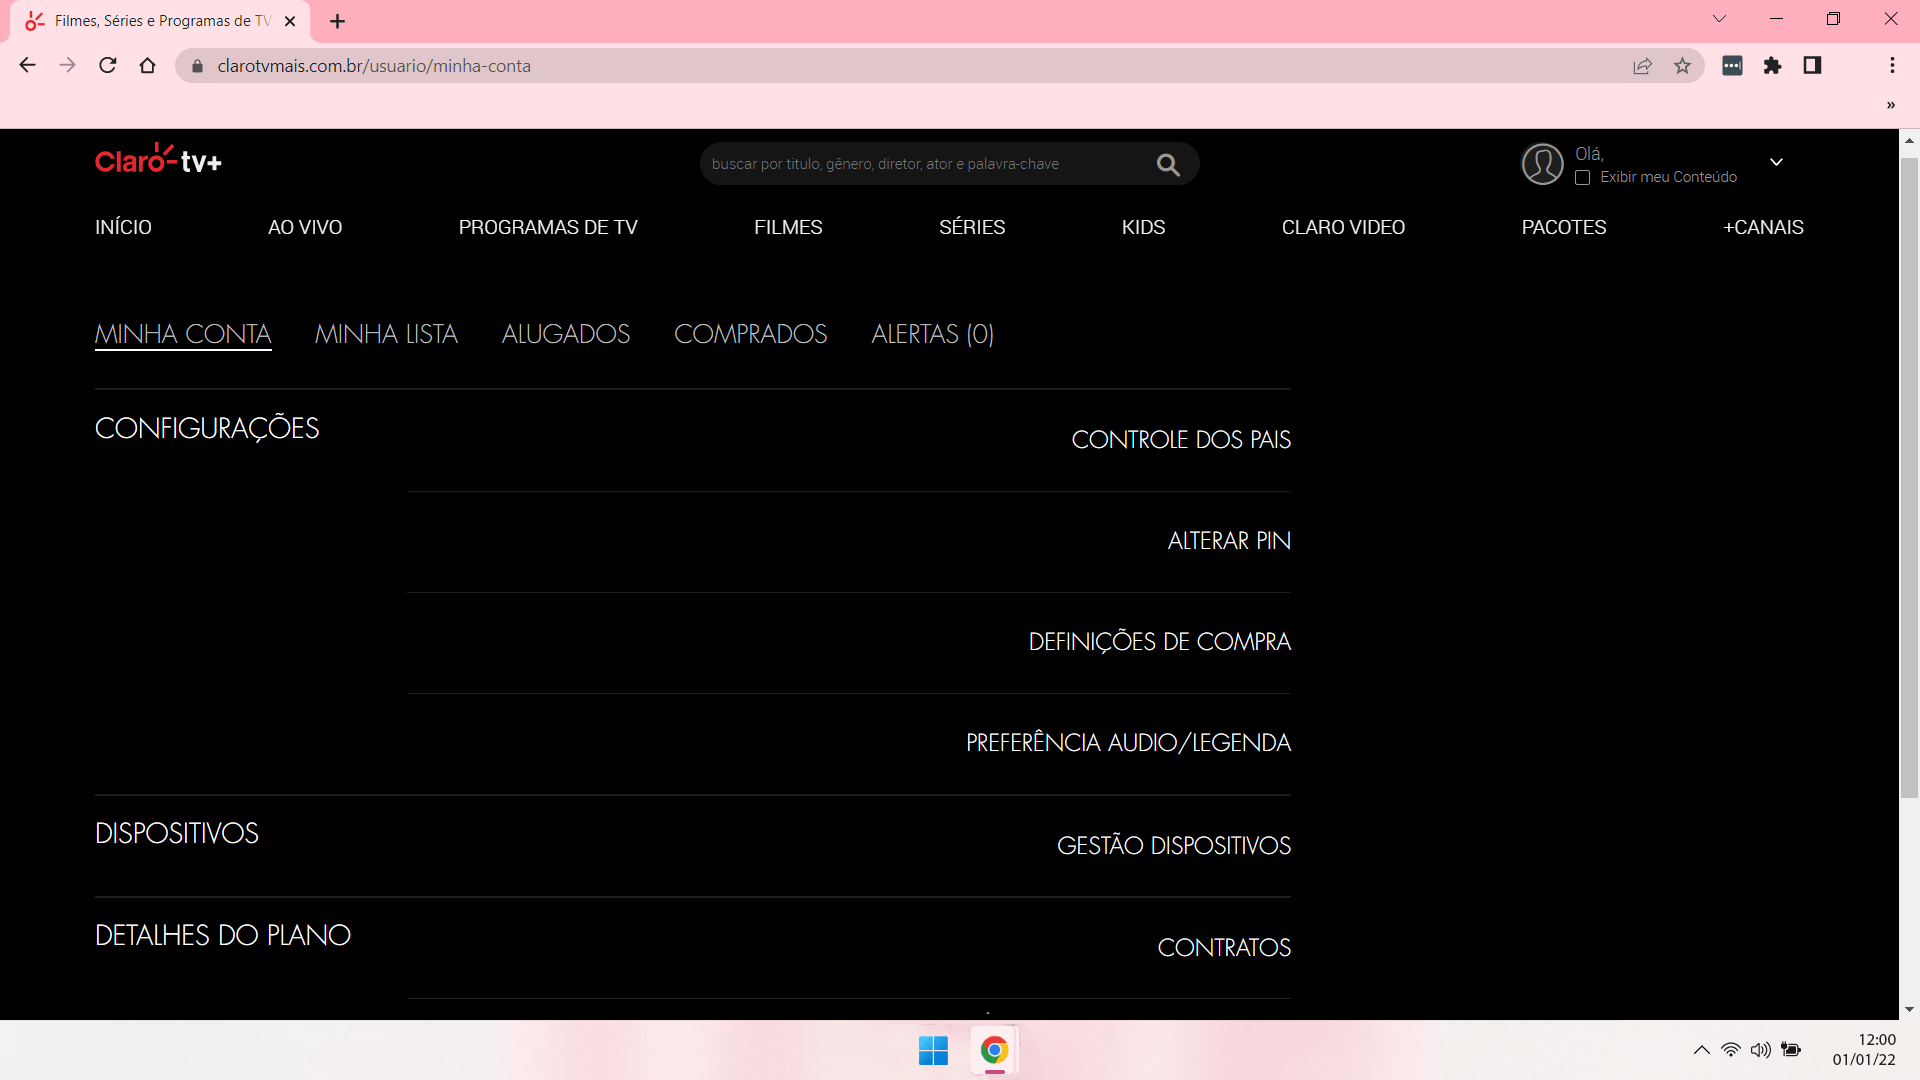Screen dimensions: 1920x1080
Task: Click the scrollbar down arrow
Action: point(1909,1010)
